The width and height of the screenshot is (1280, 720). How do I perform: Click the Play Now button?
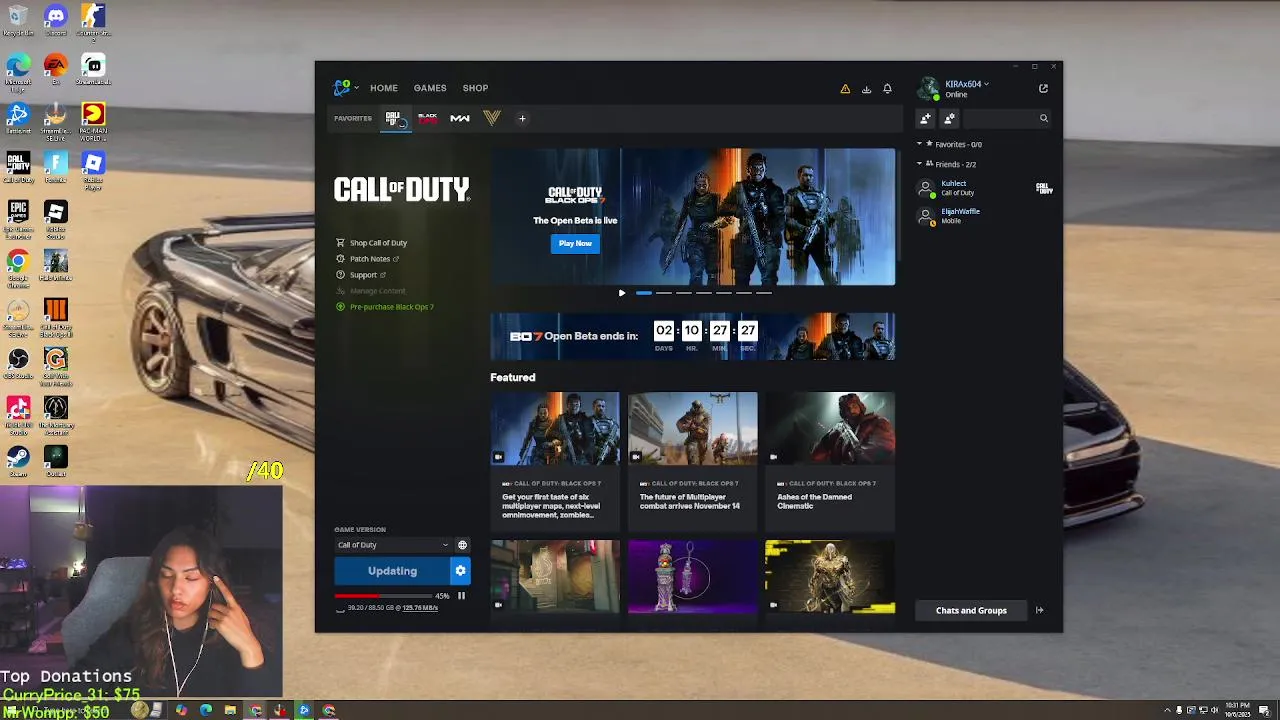click(575, 243)
